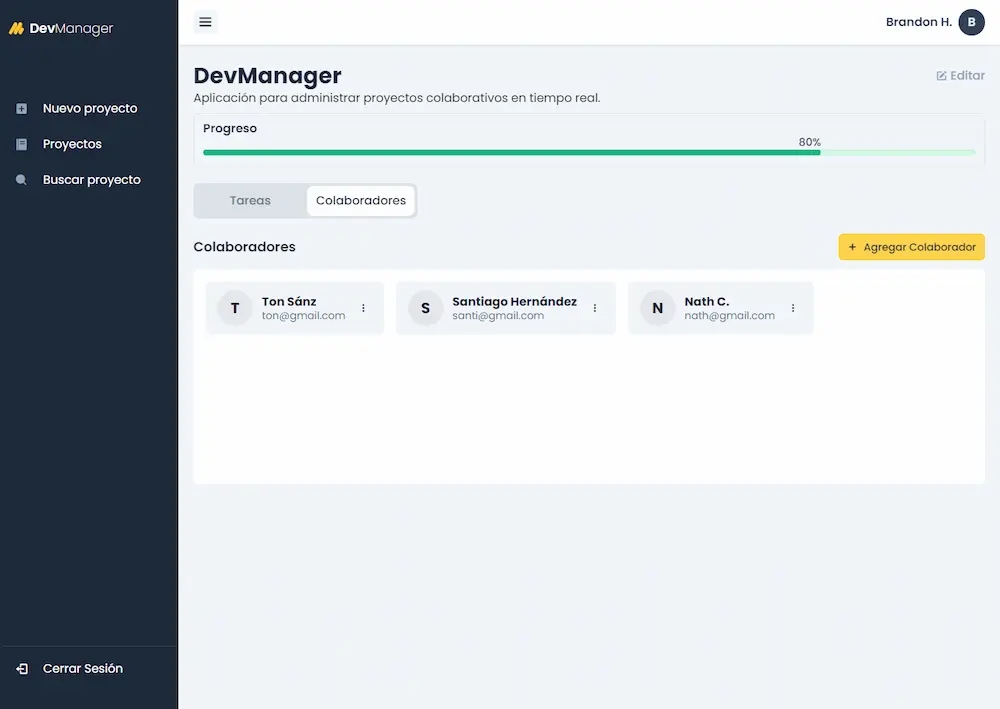
Task: Open the Nuevo proyecto sidebar link
Action: click(90, 109)
